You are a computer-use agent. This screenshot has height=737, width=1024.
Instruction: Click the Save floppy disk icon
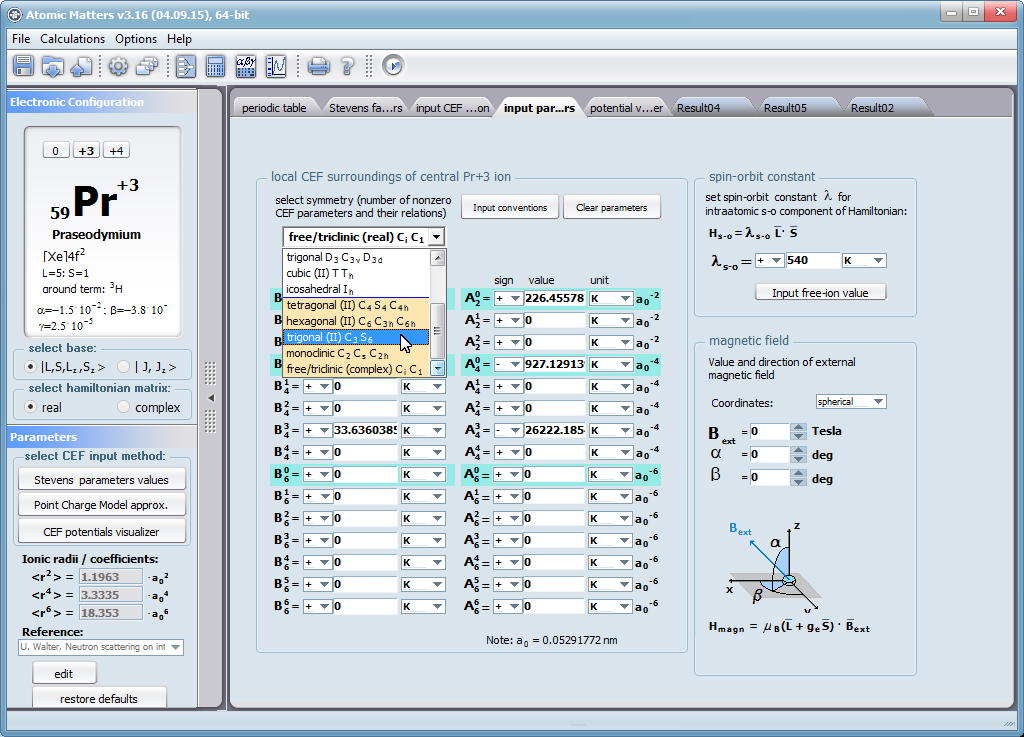(24, 66)
